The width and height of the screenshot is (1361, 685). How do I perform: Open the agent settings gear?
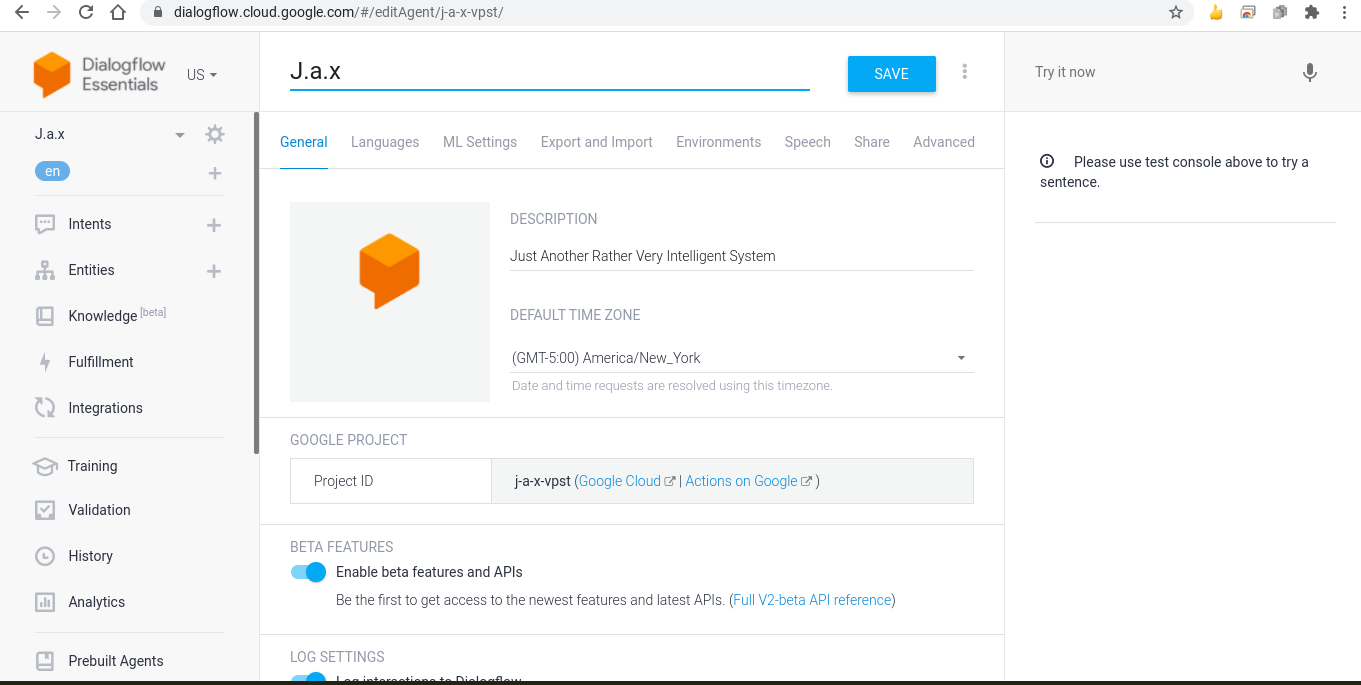pos(214,133)
